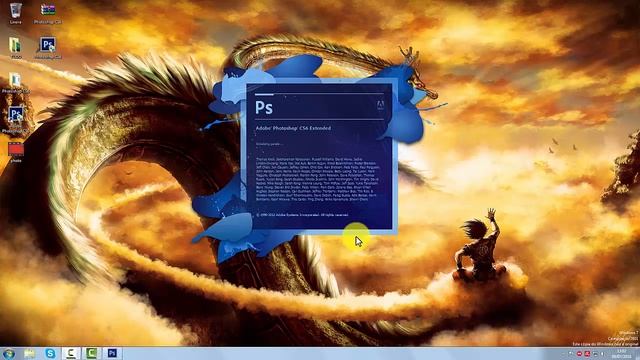
Task: Click the copyright line on the splash screen
Action: 302,215
